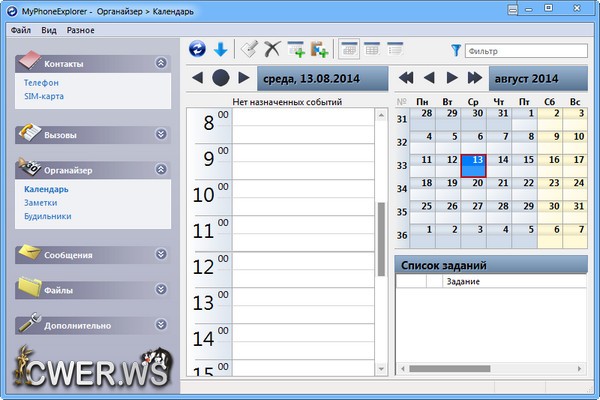Image resolution: width=600 pixels, height=400 pixels.
Task: Go to the previous day arrow
Action: coord(197,78)
